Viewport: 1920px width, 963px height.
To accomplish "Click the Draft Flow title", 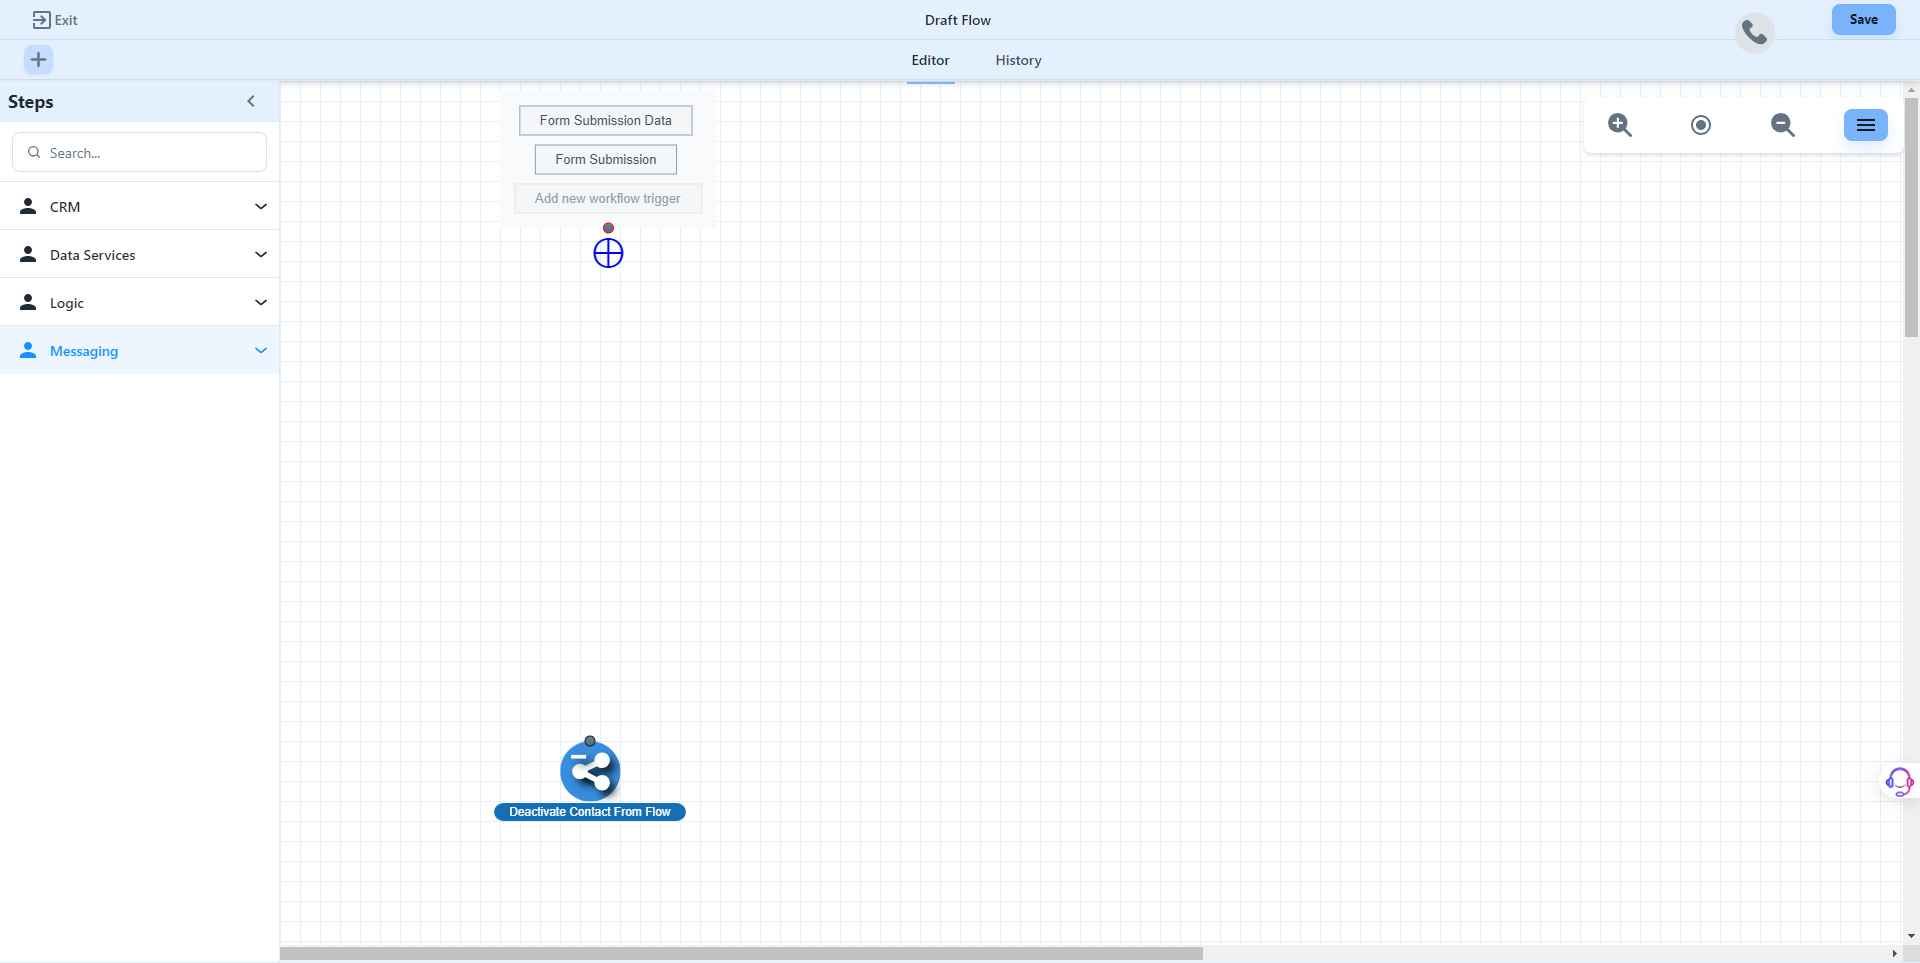I will (x=958, y=20).
